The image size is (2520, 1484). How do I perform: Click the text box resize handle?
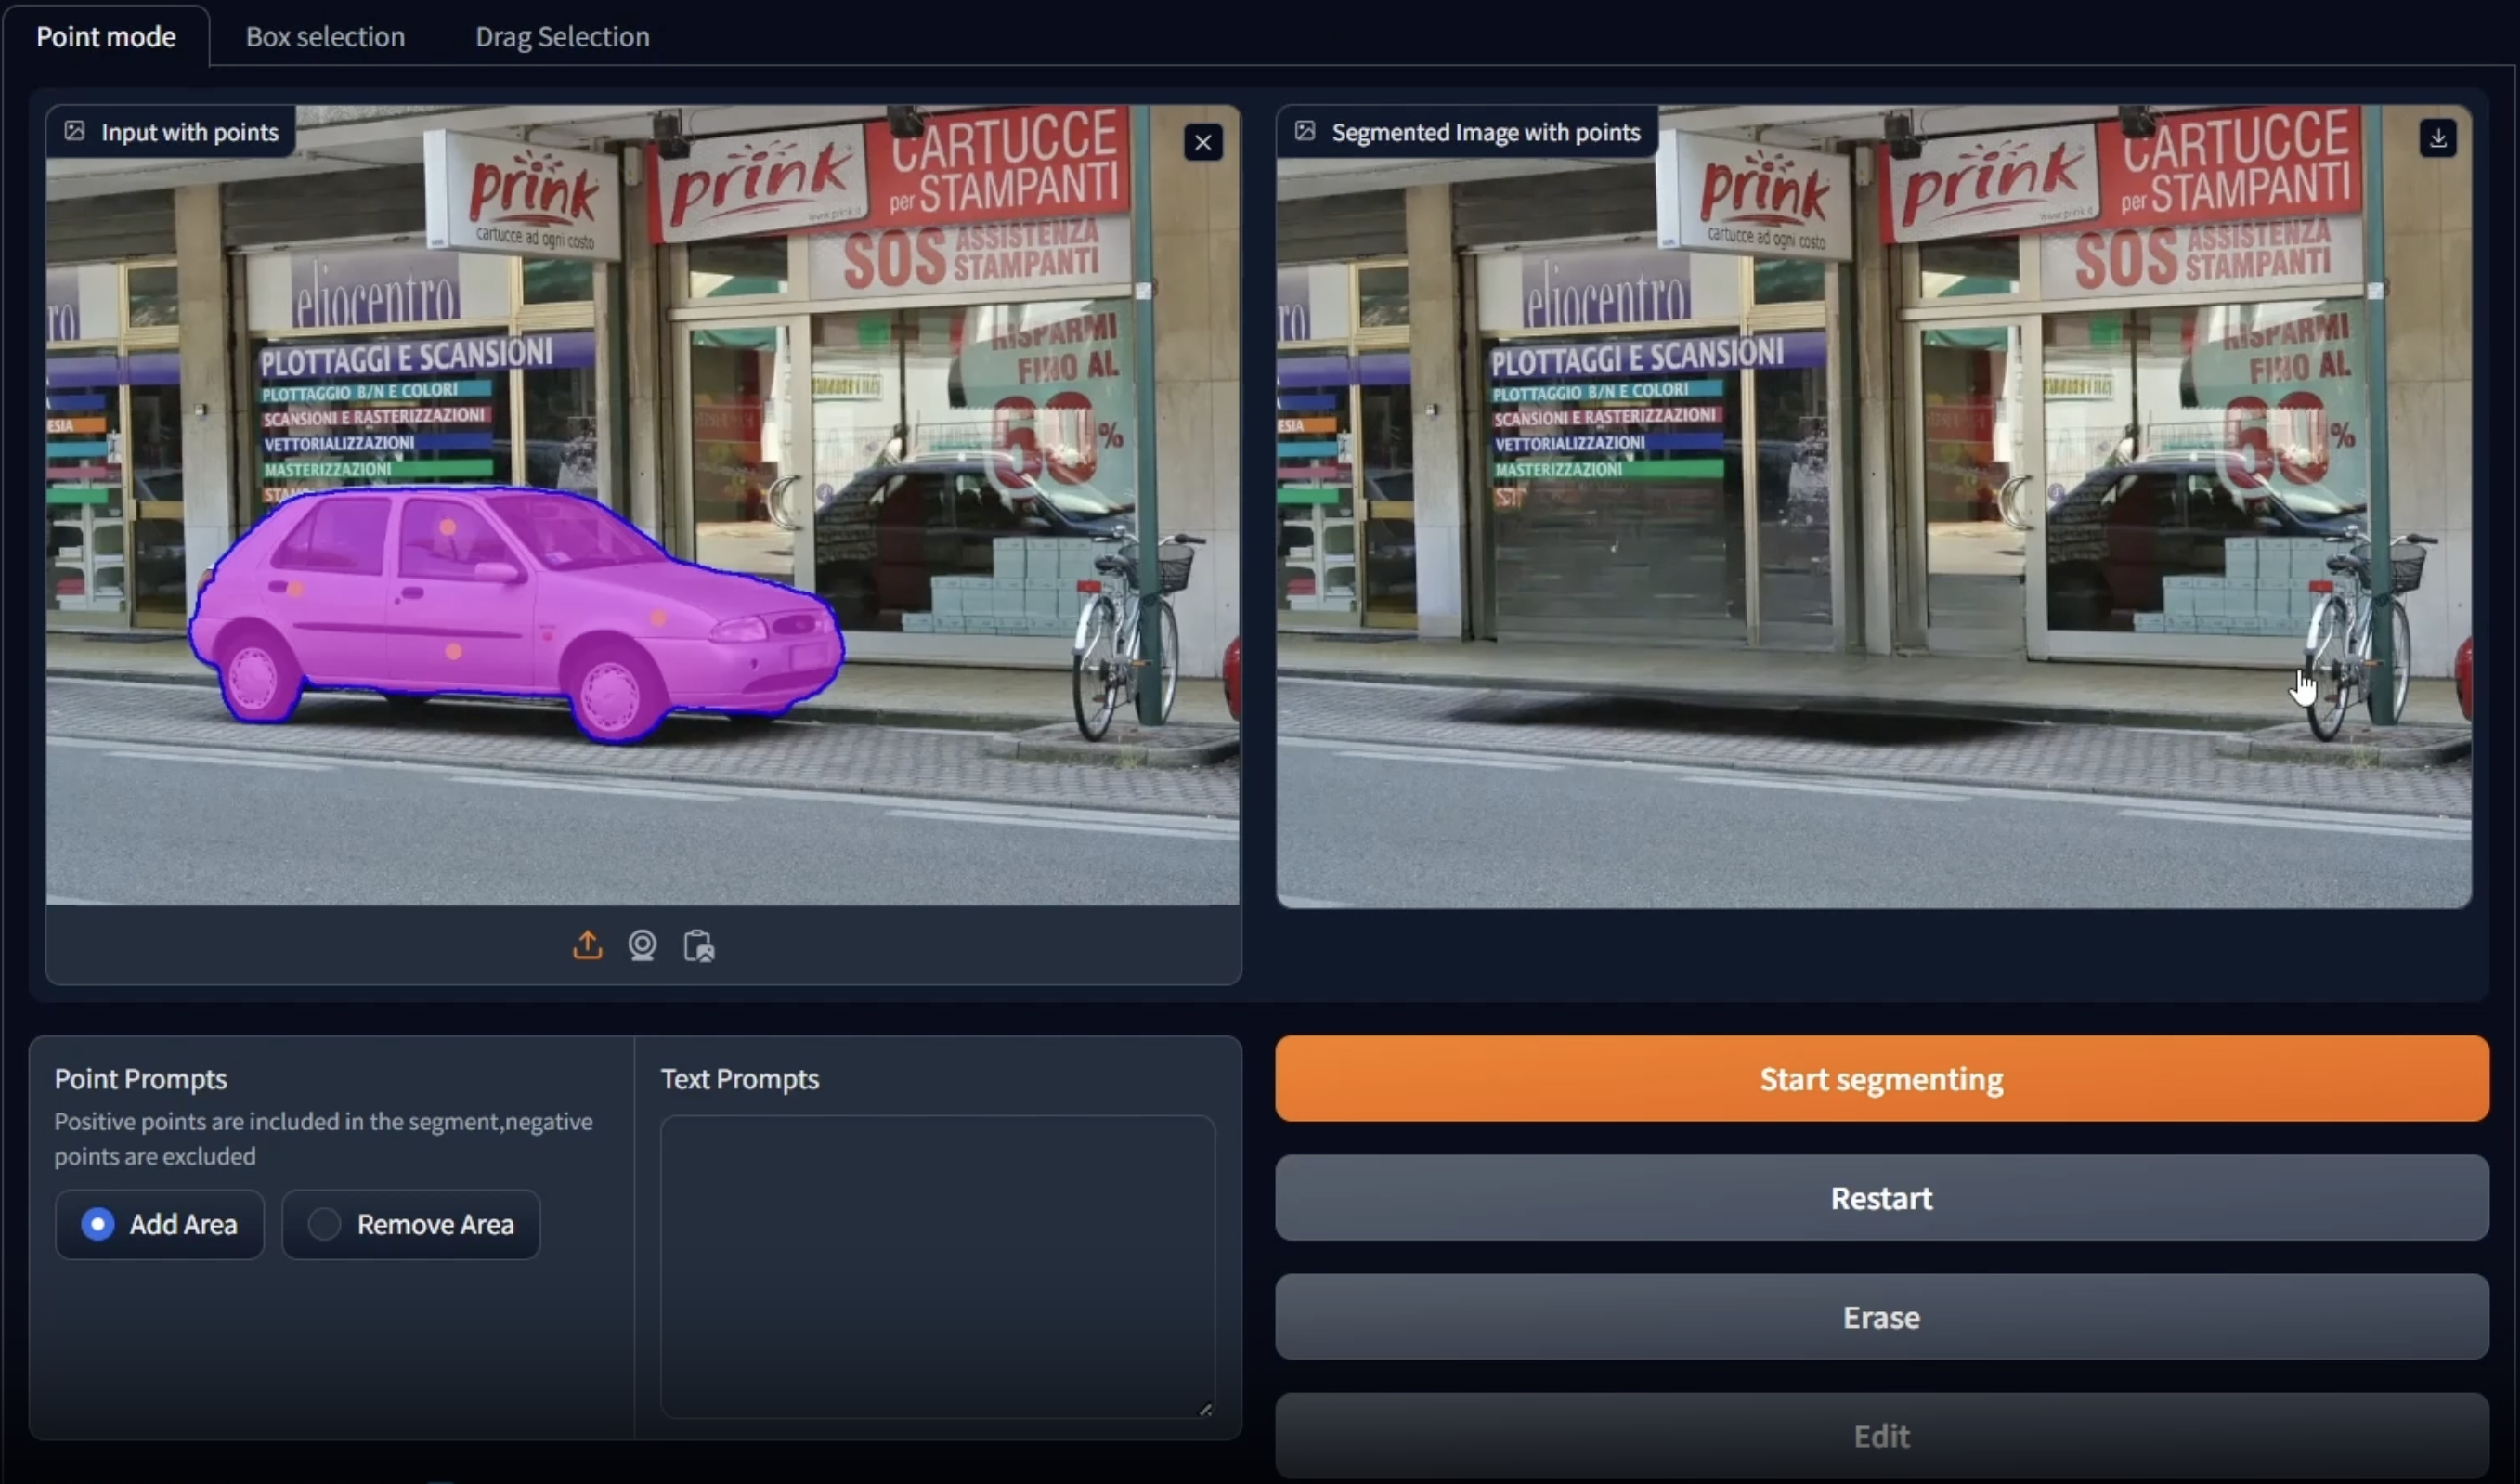point(1205,1409)
